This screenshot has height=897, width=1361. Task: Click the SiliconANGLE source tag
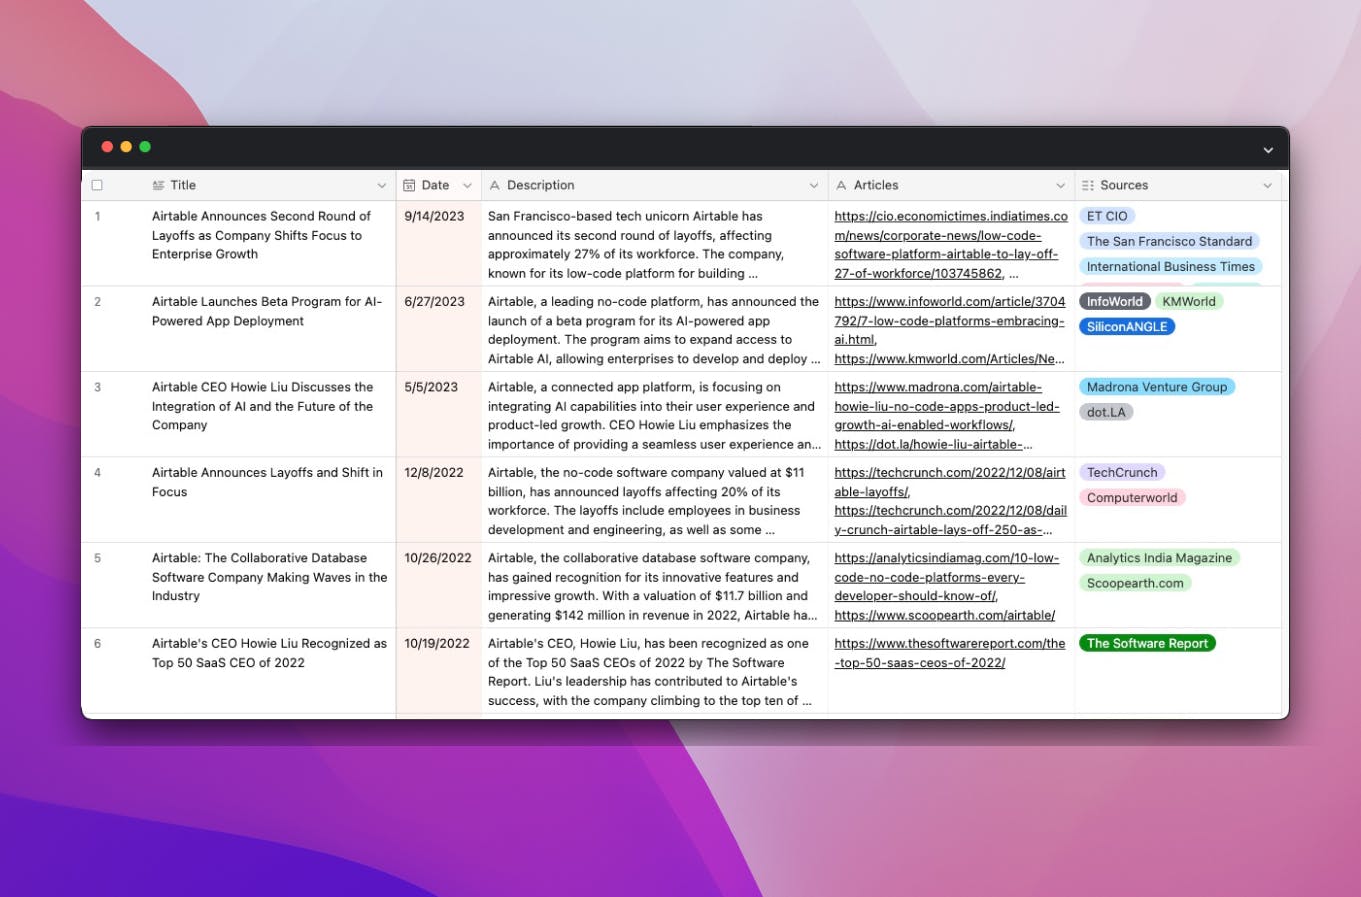click(1126, 326)
